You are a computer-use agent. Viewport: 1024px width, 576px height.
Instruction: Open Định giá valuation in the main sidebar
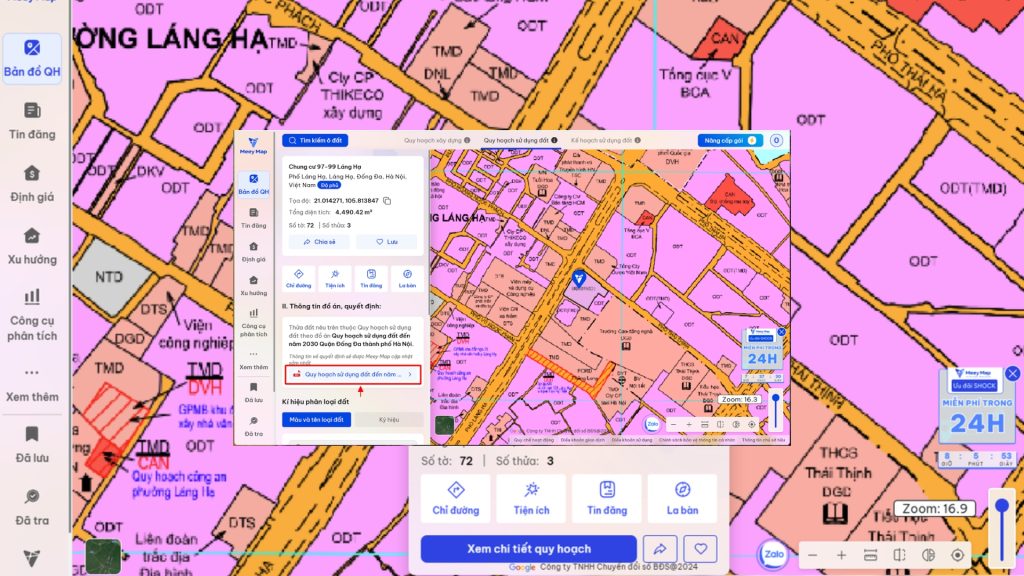pos(32,184)
